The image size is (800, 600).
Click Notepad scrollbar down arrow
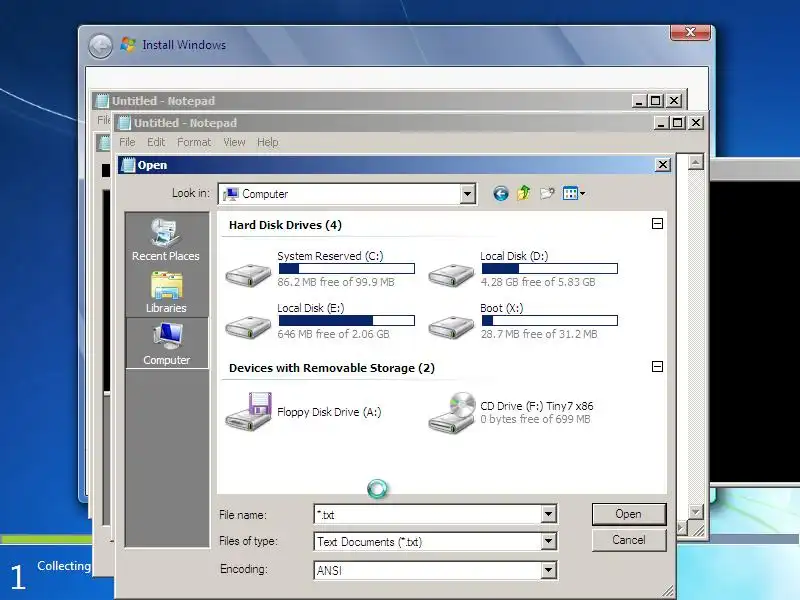tap(695, 511)
